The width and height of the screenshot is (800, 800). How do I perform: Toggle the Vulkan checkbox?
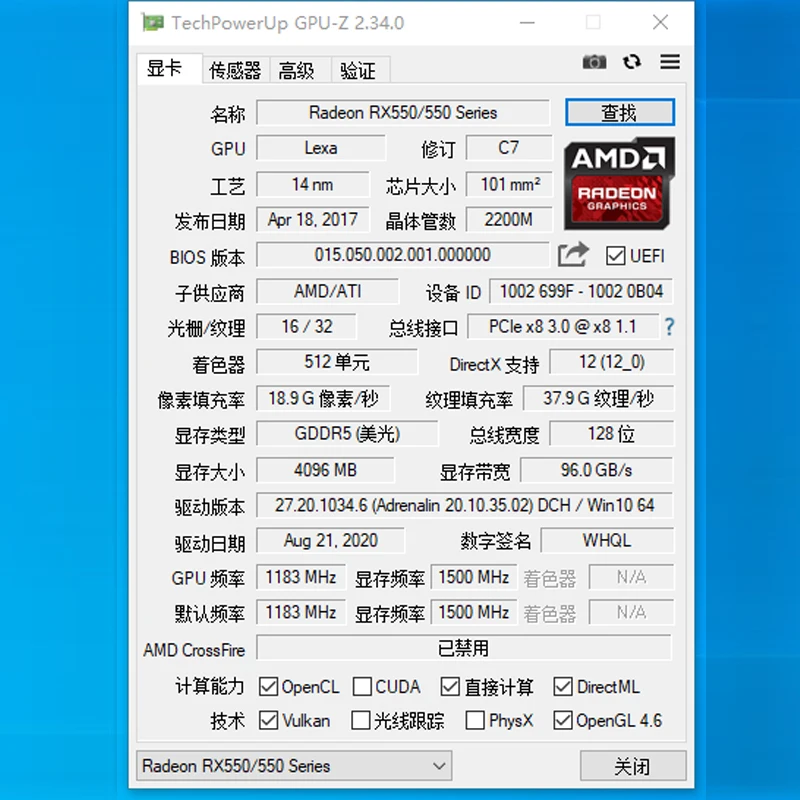268,720
